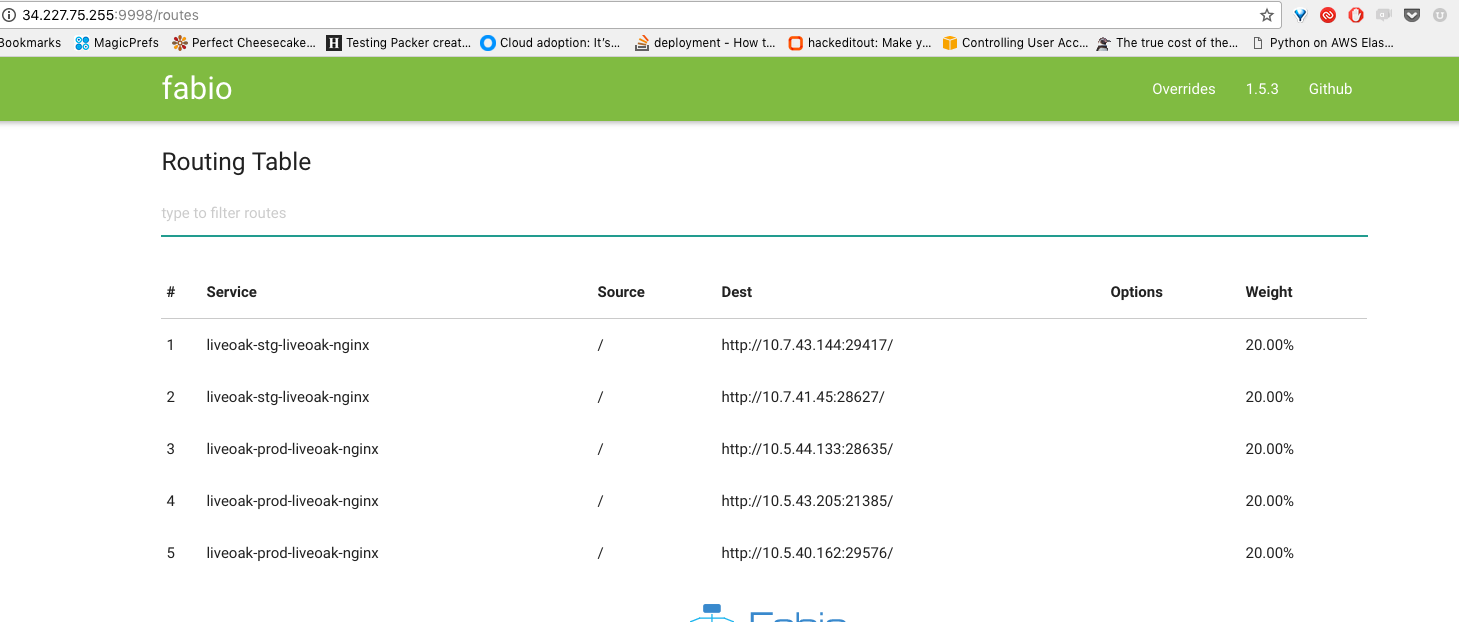The image size is (1459, 622).
Task: Click the Dest column header
Action: (736, 292)
